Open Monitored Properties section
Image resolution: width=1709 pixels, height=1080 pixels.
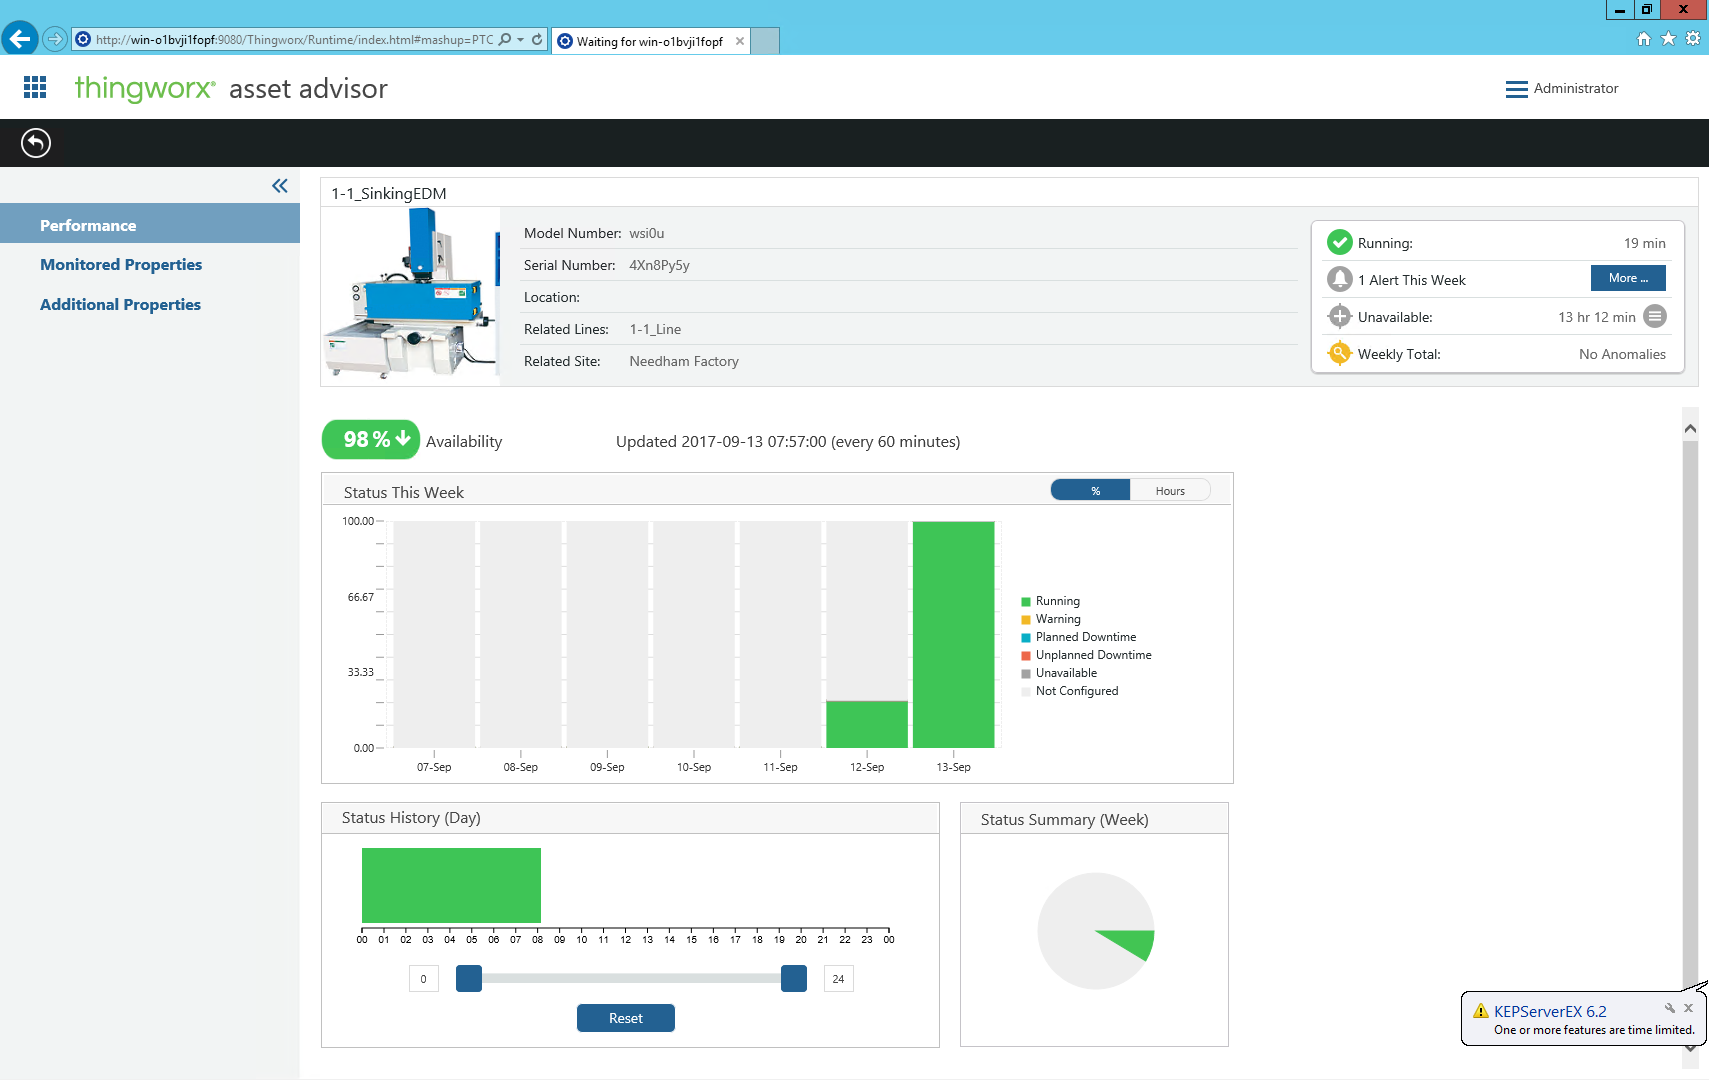click(121, 265)
